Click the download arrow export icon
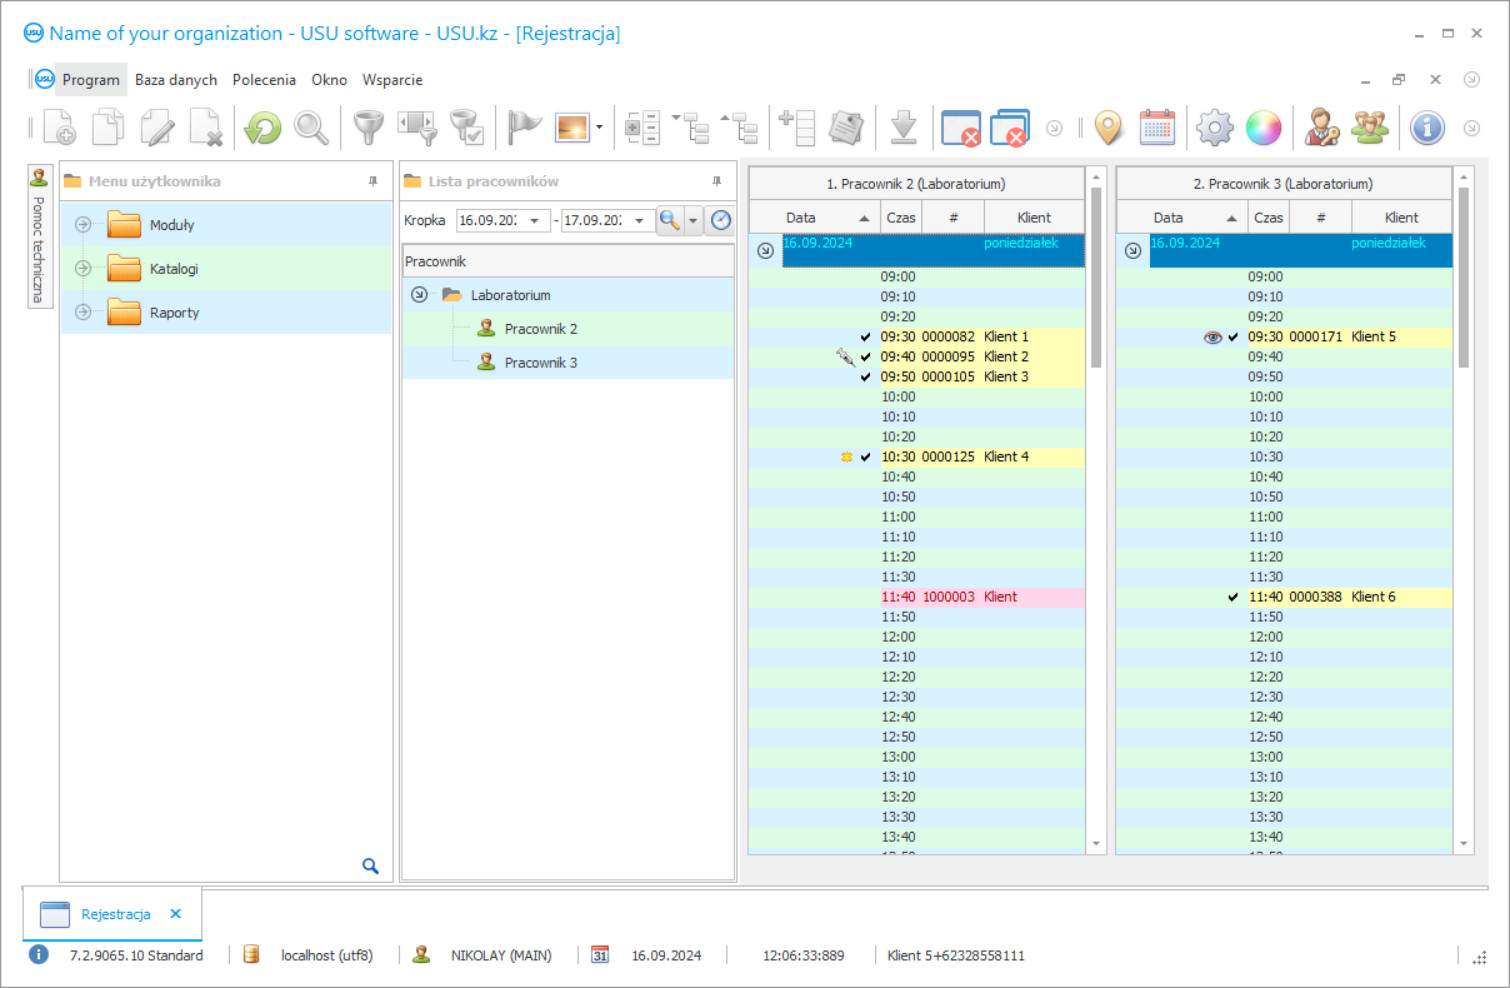Screen dimensions: 1510x988 pyautogui.click(x=904, y=128)
